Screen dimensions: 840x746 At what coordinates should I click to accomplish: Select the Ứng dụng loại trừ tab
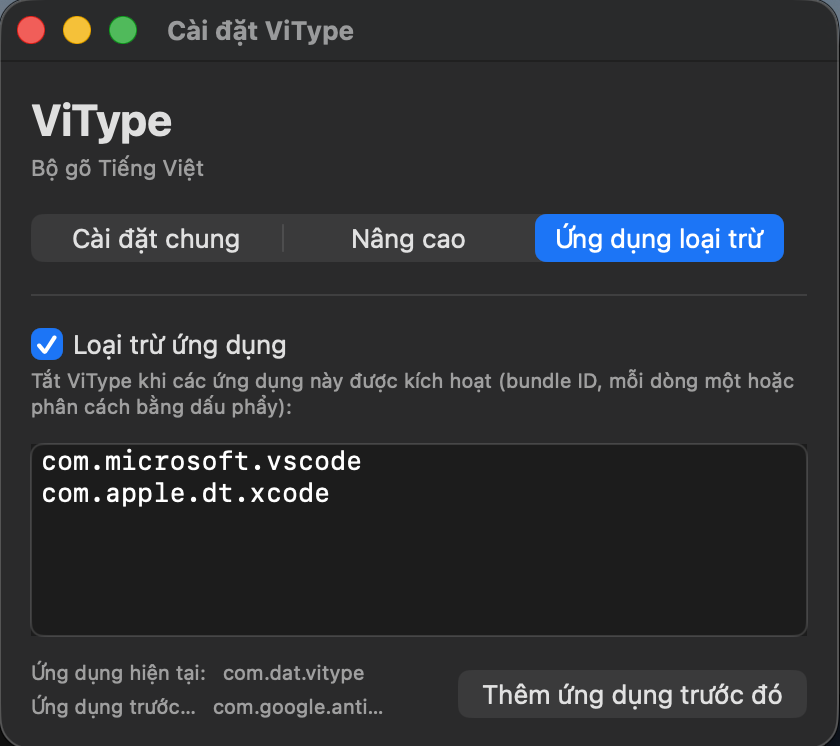coord(658,238)
